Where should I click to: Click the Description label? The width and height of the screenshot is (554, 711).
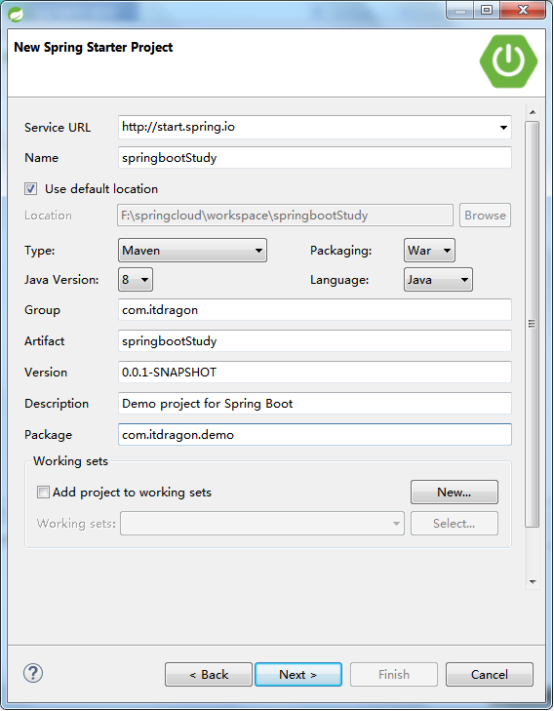coord(57,404)
